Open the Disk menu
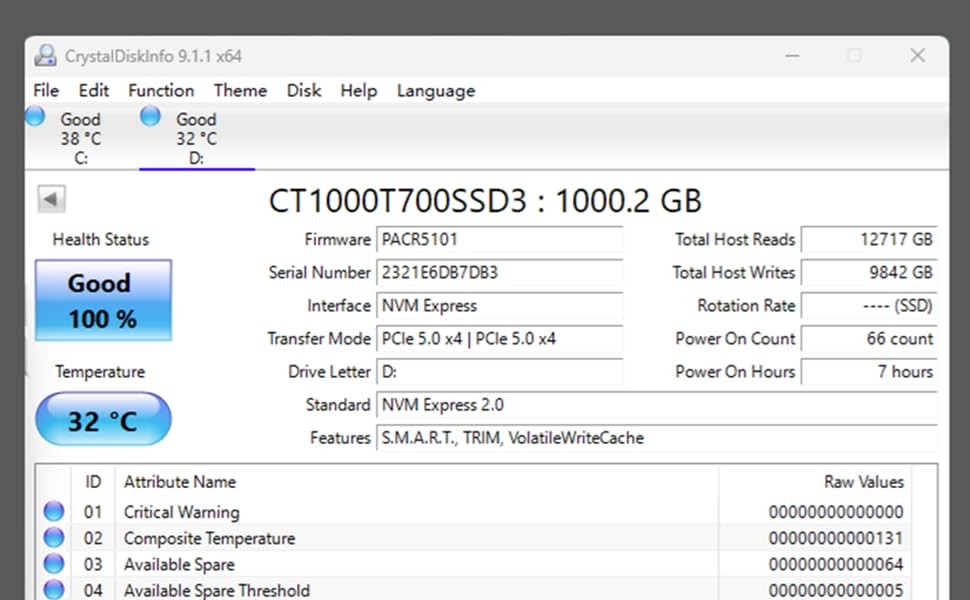Viewport: 970px width, 600px height. click(x=304, y=90)
